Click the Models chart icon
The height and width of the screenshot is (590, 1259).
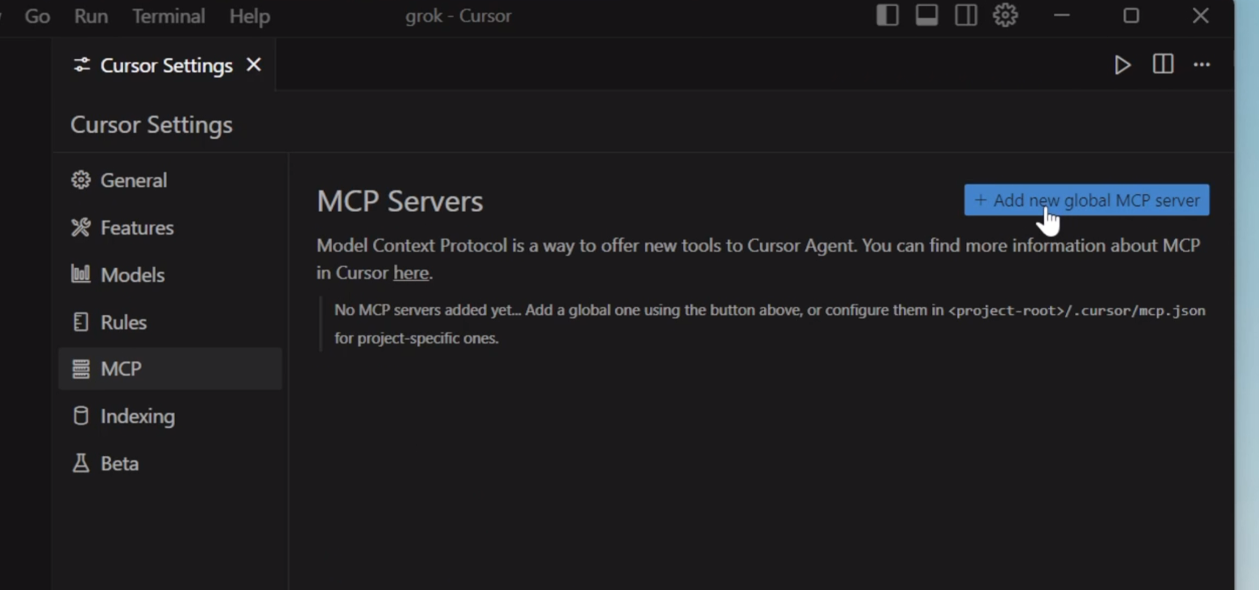point(81,274)
